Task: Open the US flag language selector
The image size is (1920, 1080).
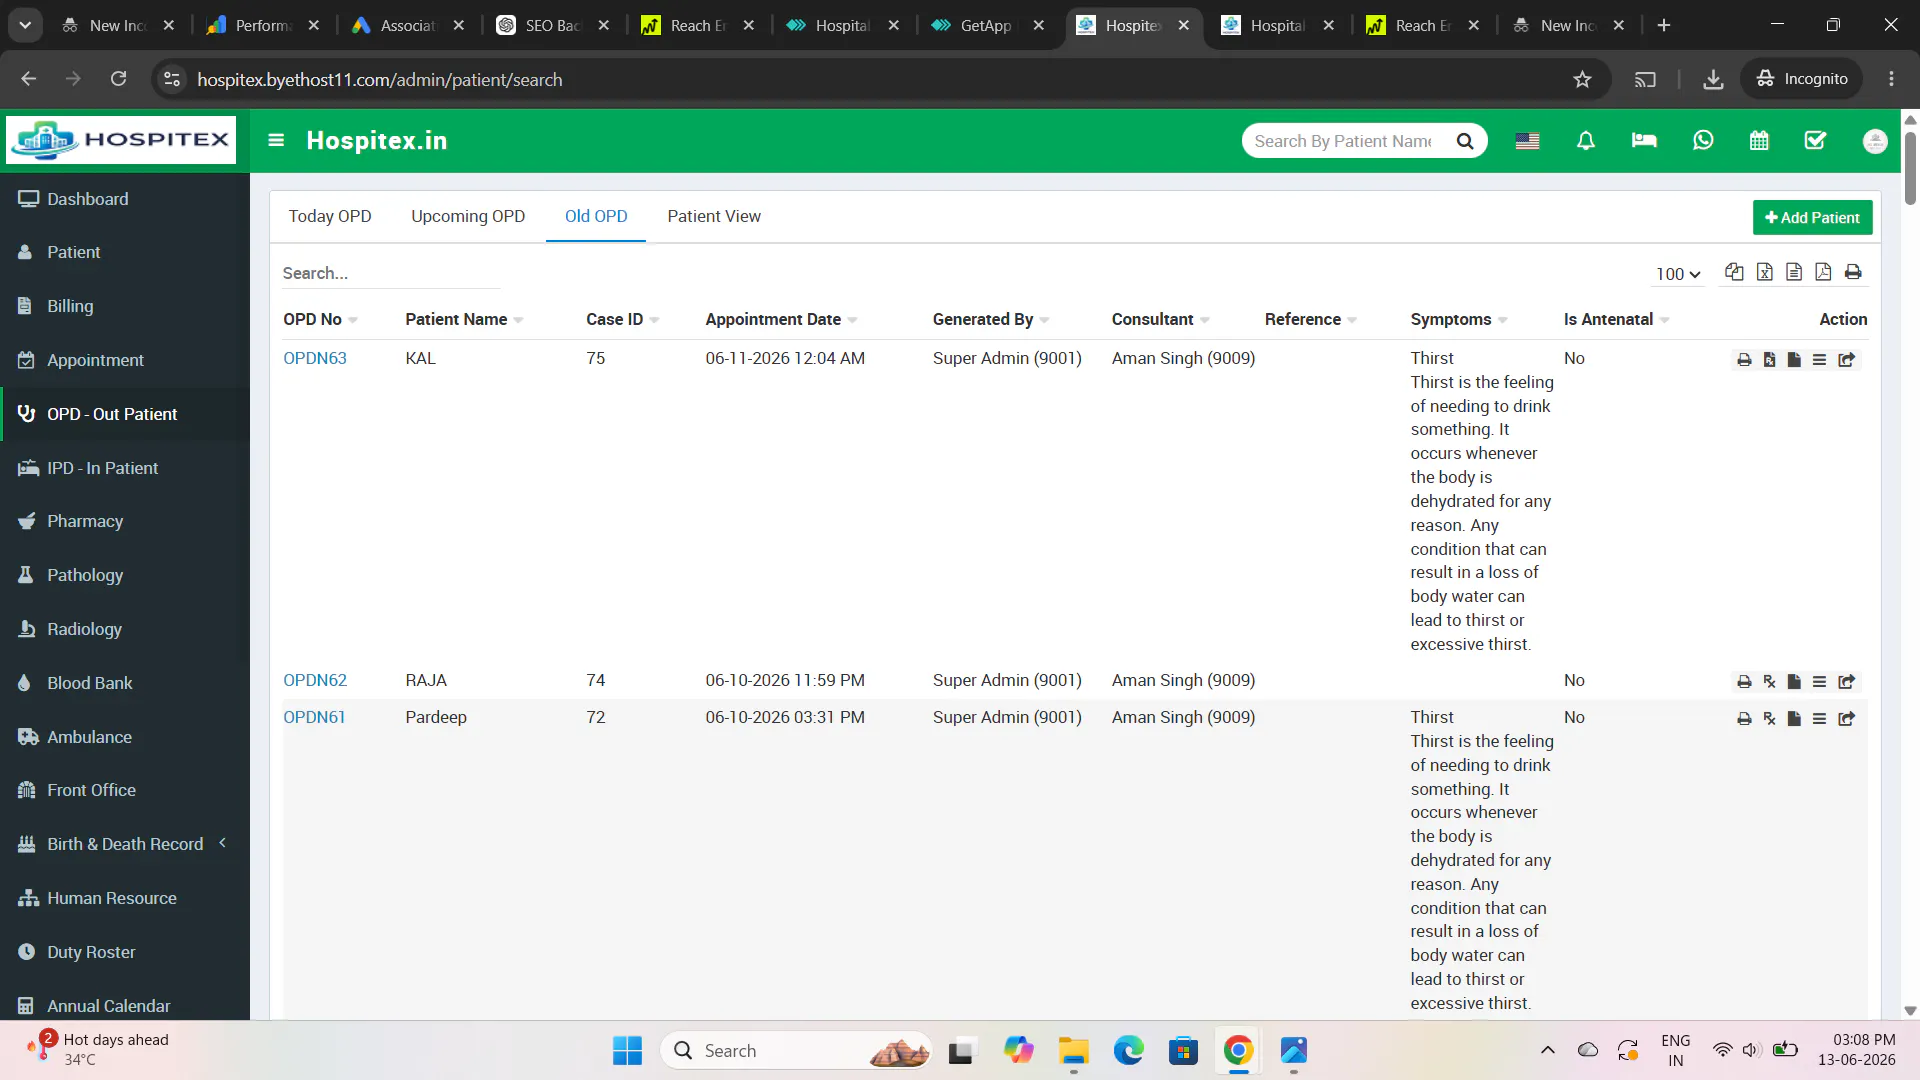Action: [1527, 141]
